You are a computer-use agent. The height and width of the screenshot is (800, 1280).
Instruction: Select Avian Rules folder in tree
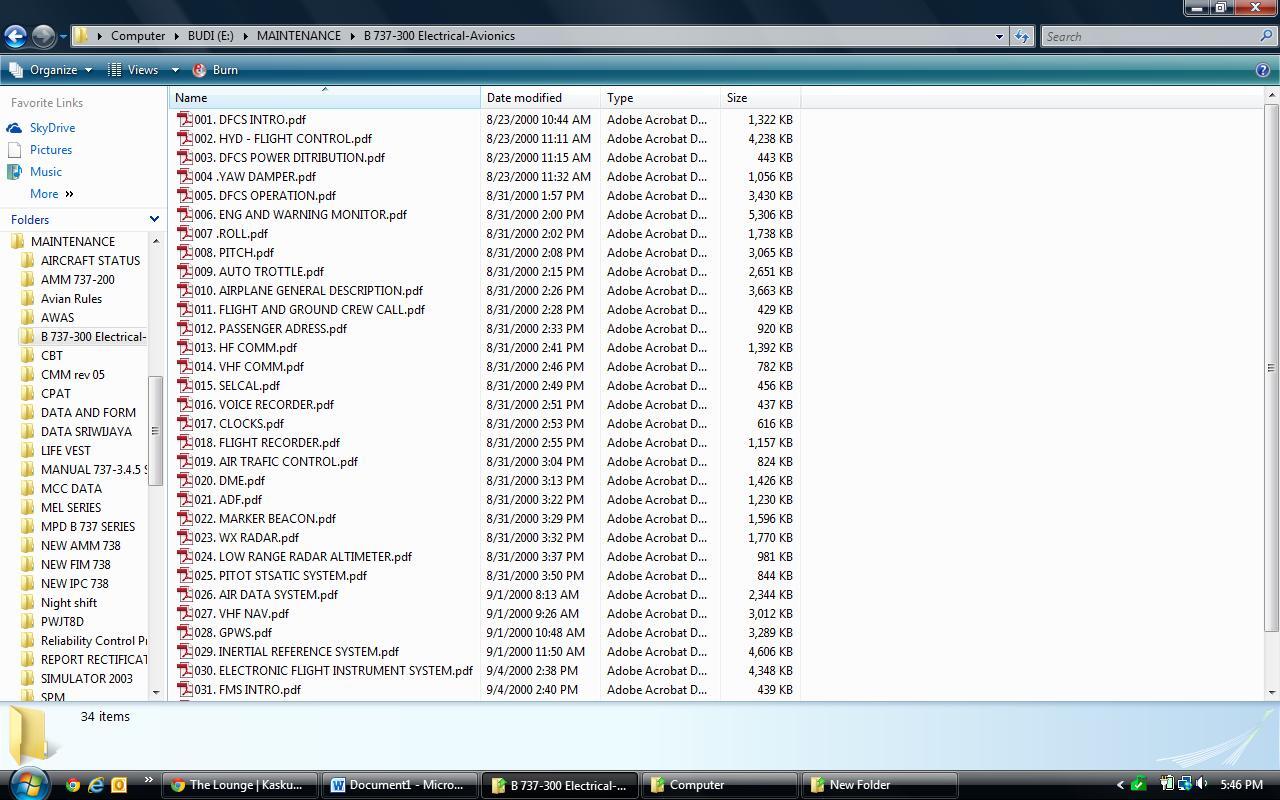71,299
